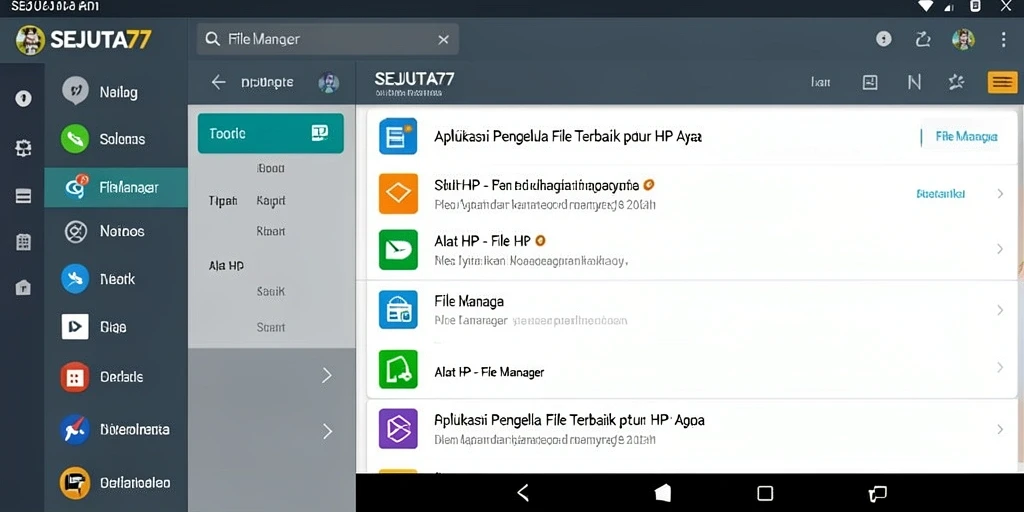Click the blue link in Stul HP row
The height and width of the screenshot is (512, 1024).
coord(940,194)
